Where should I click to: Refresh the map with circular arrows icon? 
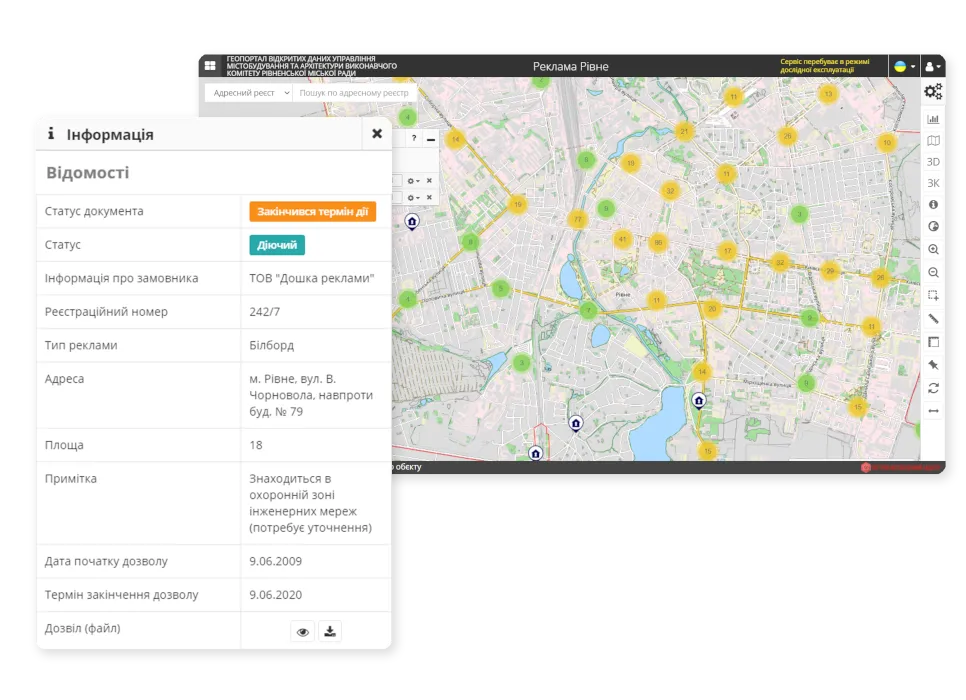point(933,388)
